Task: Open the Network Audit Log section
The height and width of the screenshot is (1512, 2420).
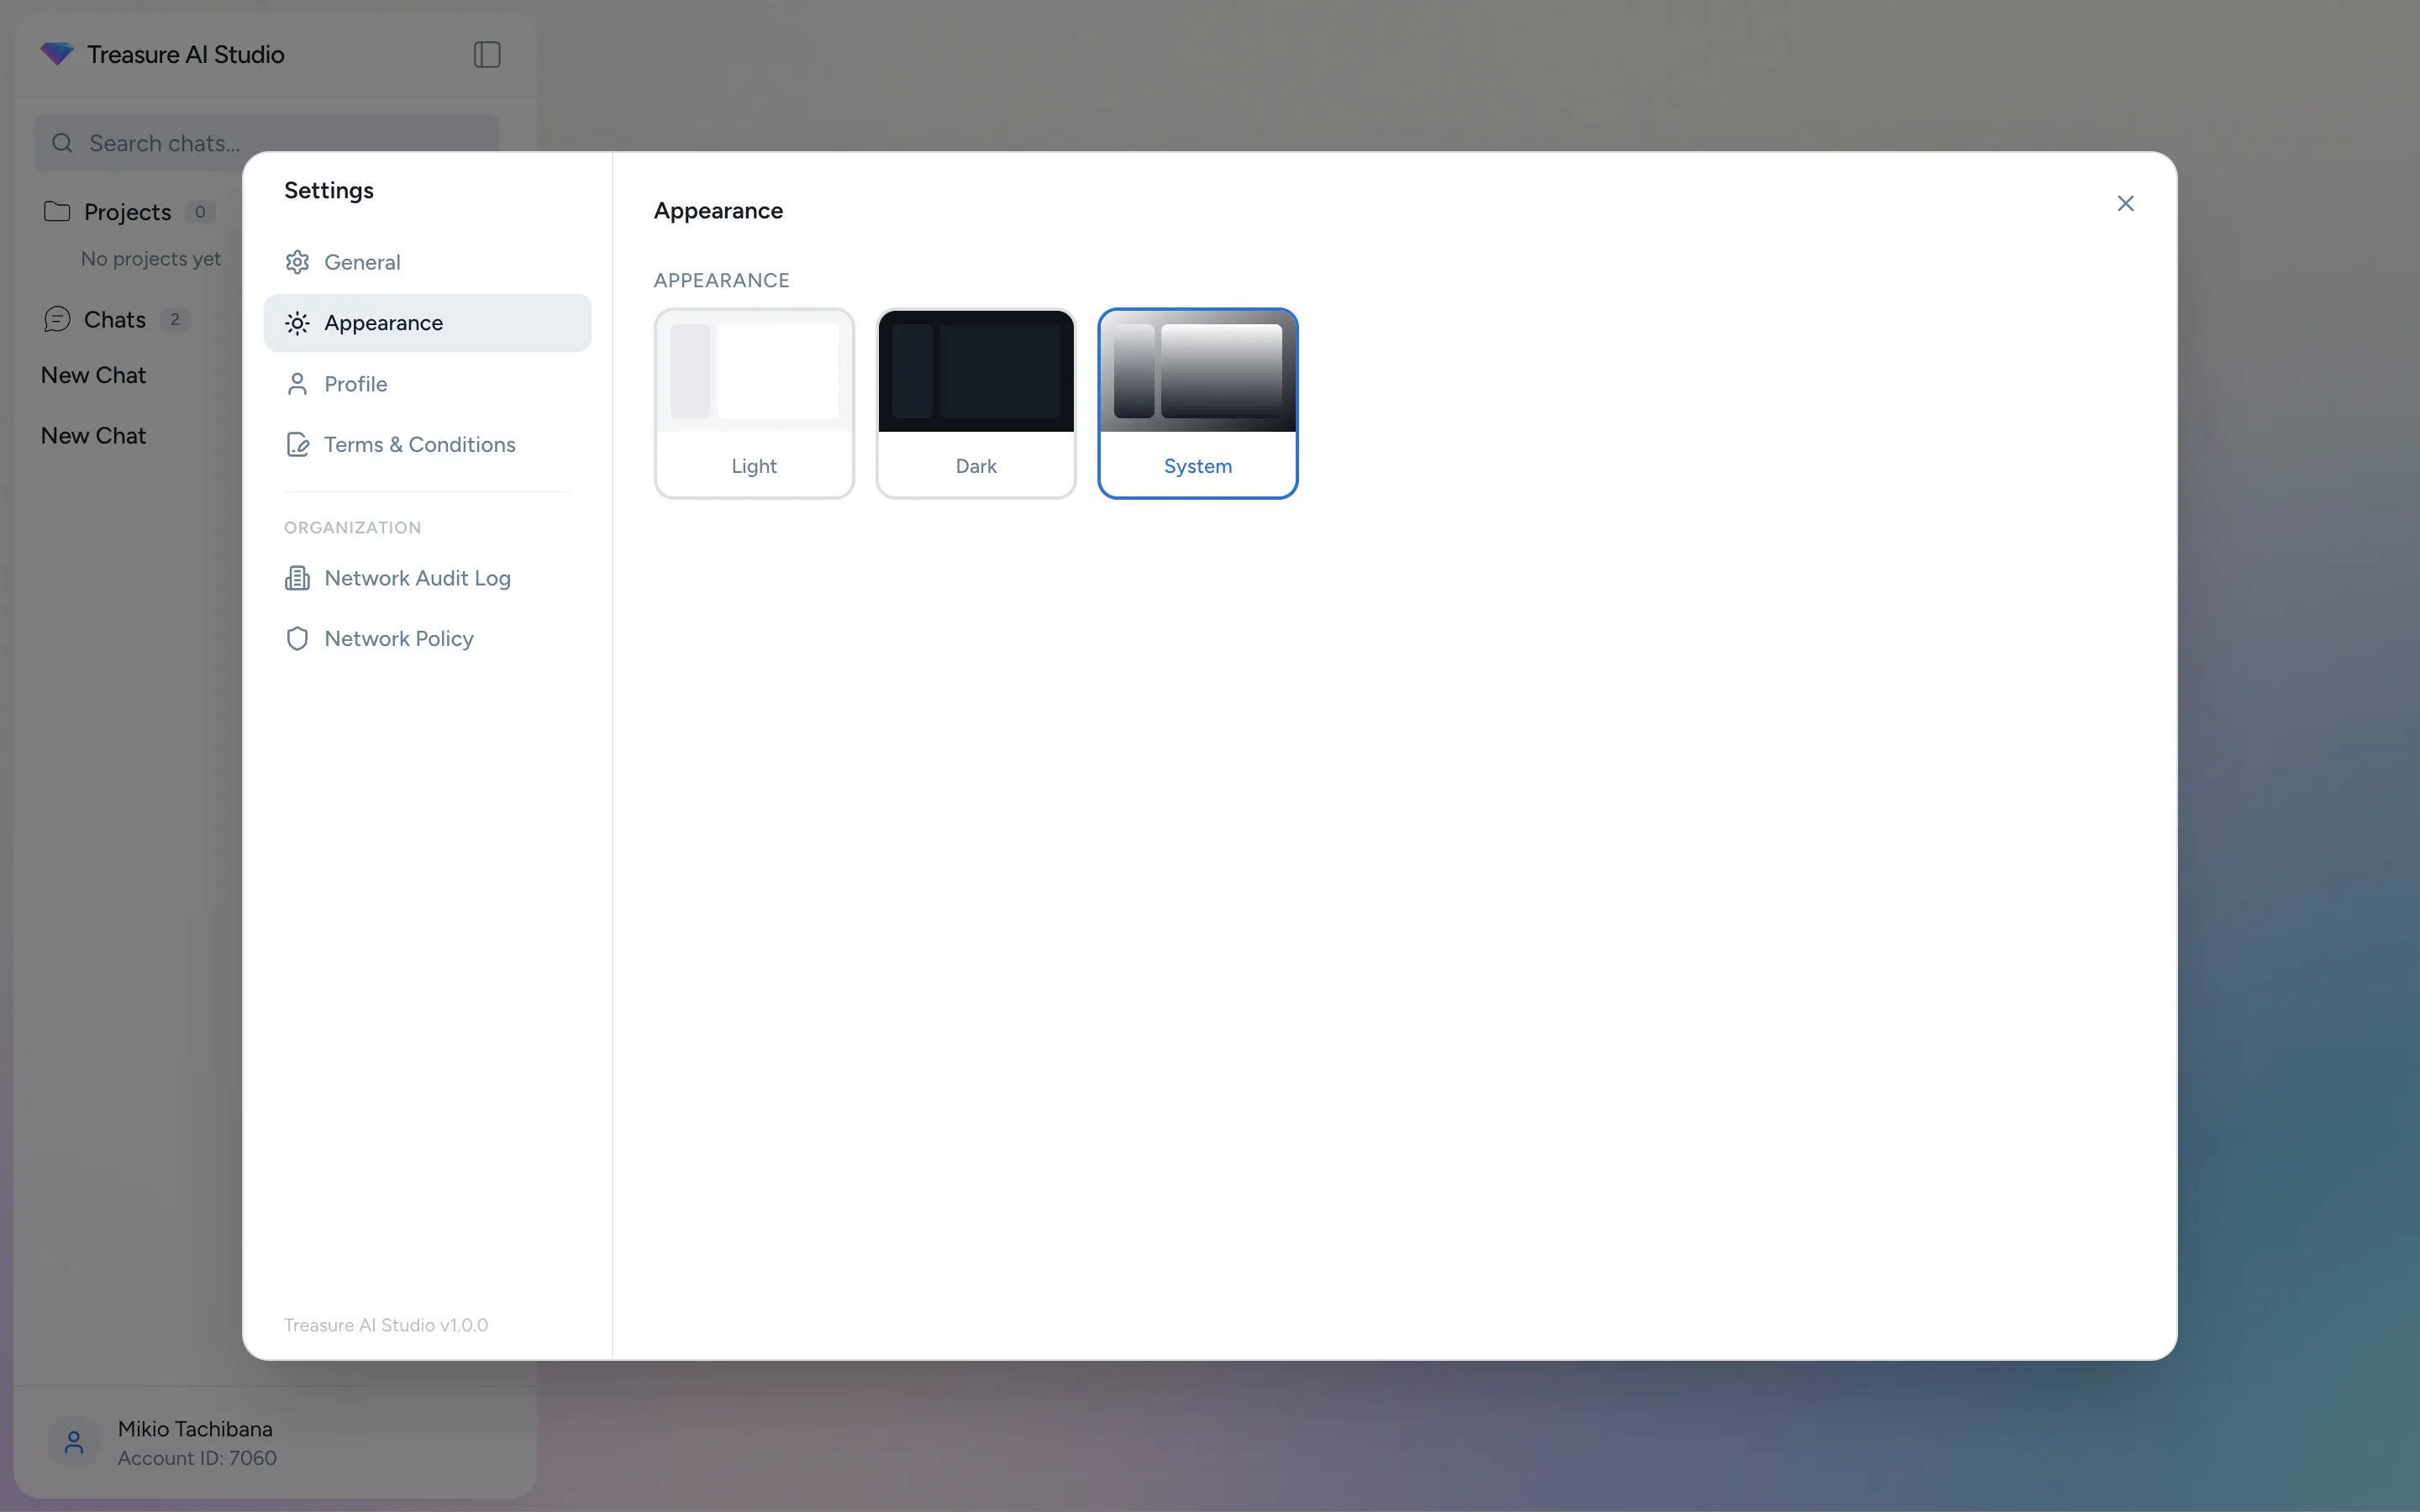Action: coord(427,578)
